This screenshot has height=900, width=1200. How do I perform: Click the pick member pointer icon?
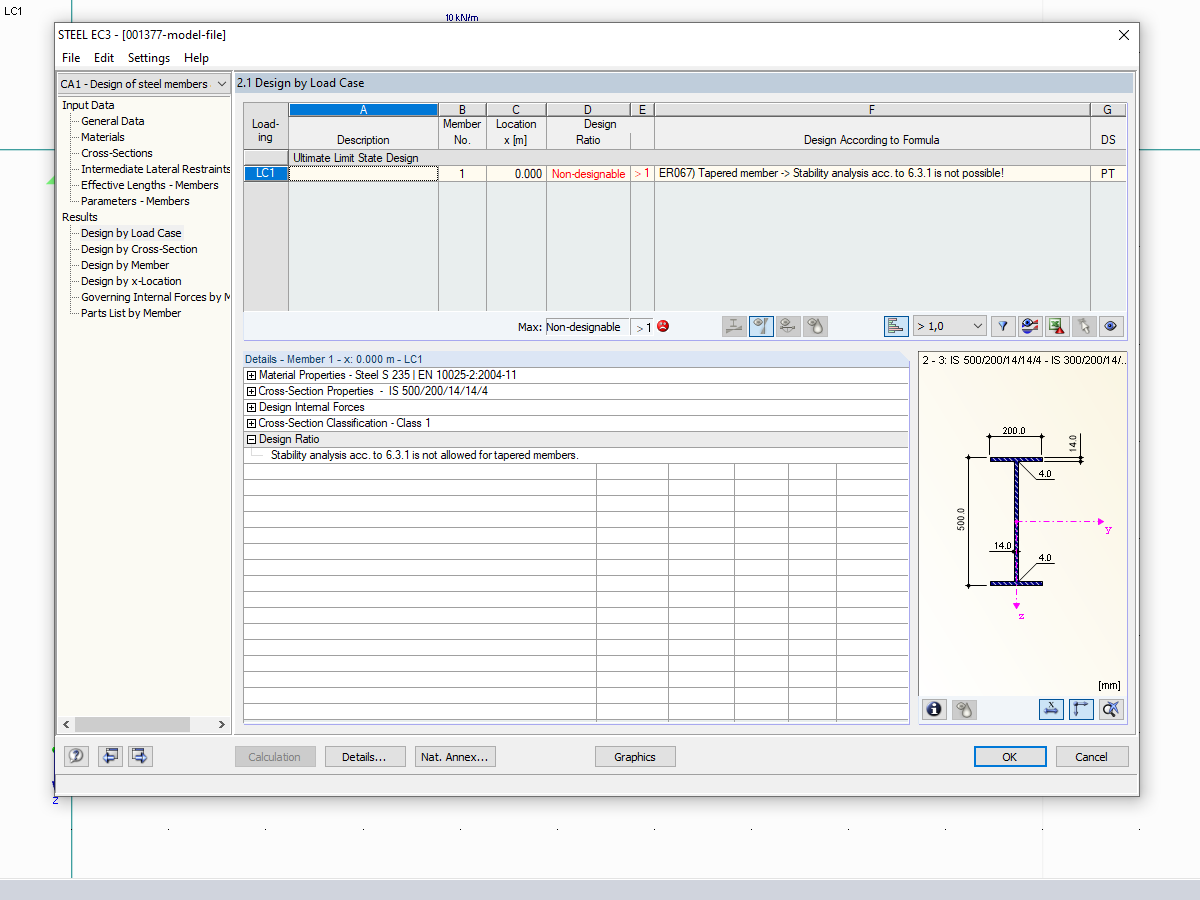[1084, 326]
